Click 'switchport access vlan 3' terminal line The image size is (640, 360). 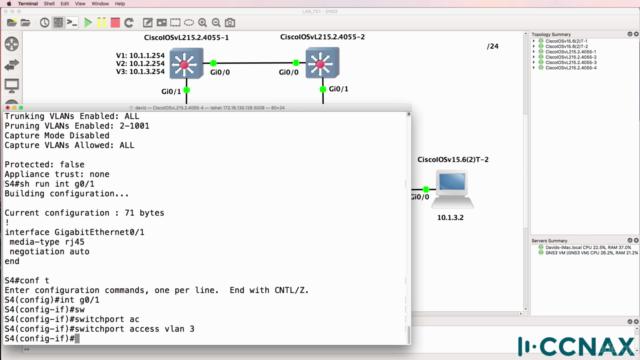[100, 329]
